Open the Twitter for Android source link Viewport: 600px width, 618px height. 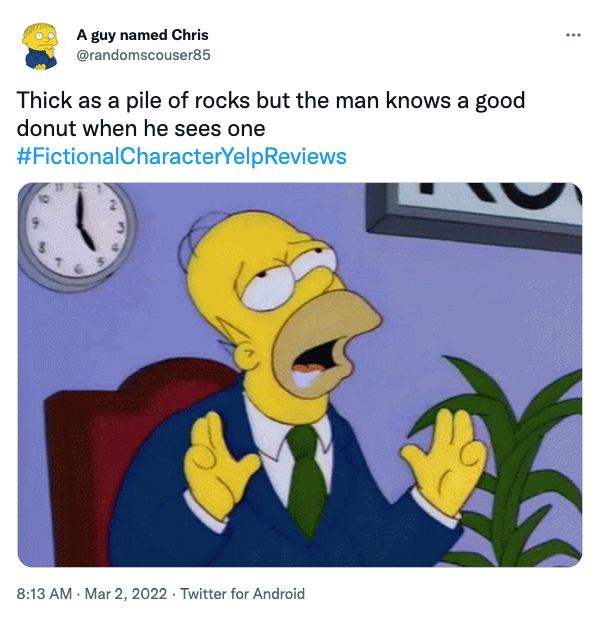coord(241,594)
